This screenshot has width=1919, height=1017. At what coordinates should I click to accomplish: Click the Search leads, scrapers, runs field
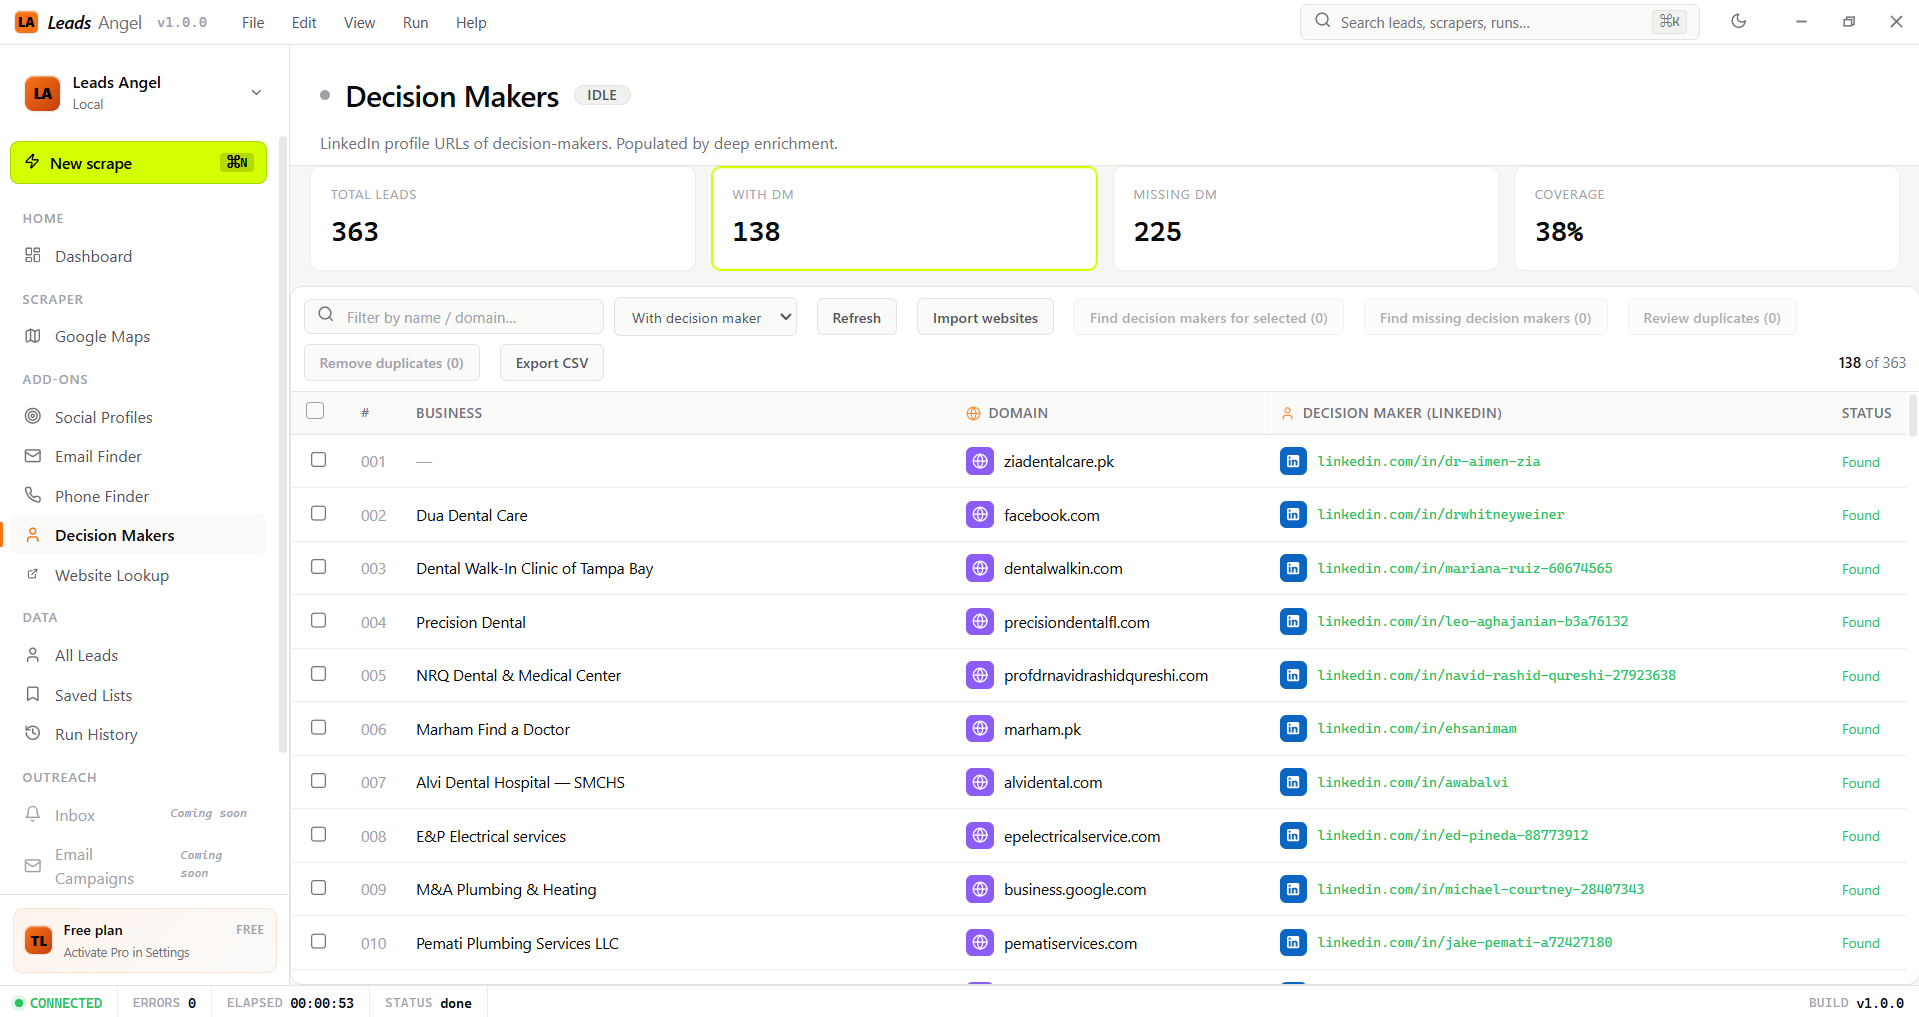tap(1499, 22)
